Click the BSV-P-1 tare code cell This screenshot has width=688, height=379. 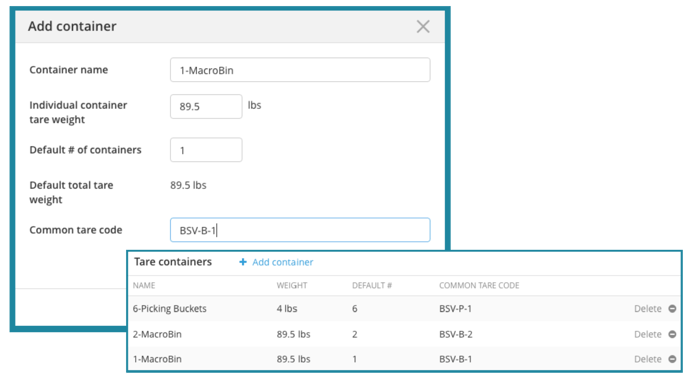click(455, 309)
